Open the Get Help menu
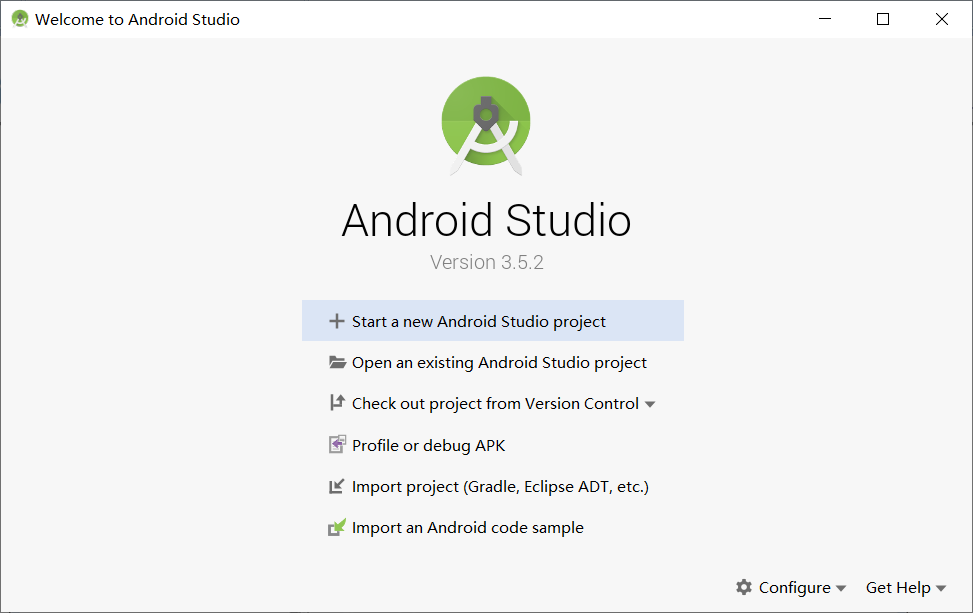 tap(906, 587)
